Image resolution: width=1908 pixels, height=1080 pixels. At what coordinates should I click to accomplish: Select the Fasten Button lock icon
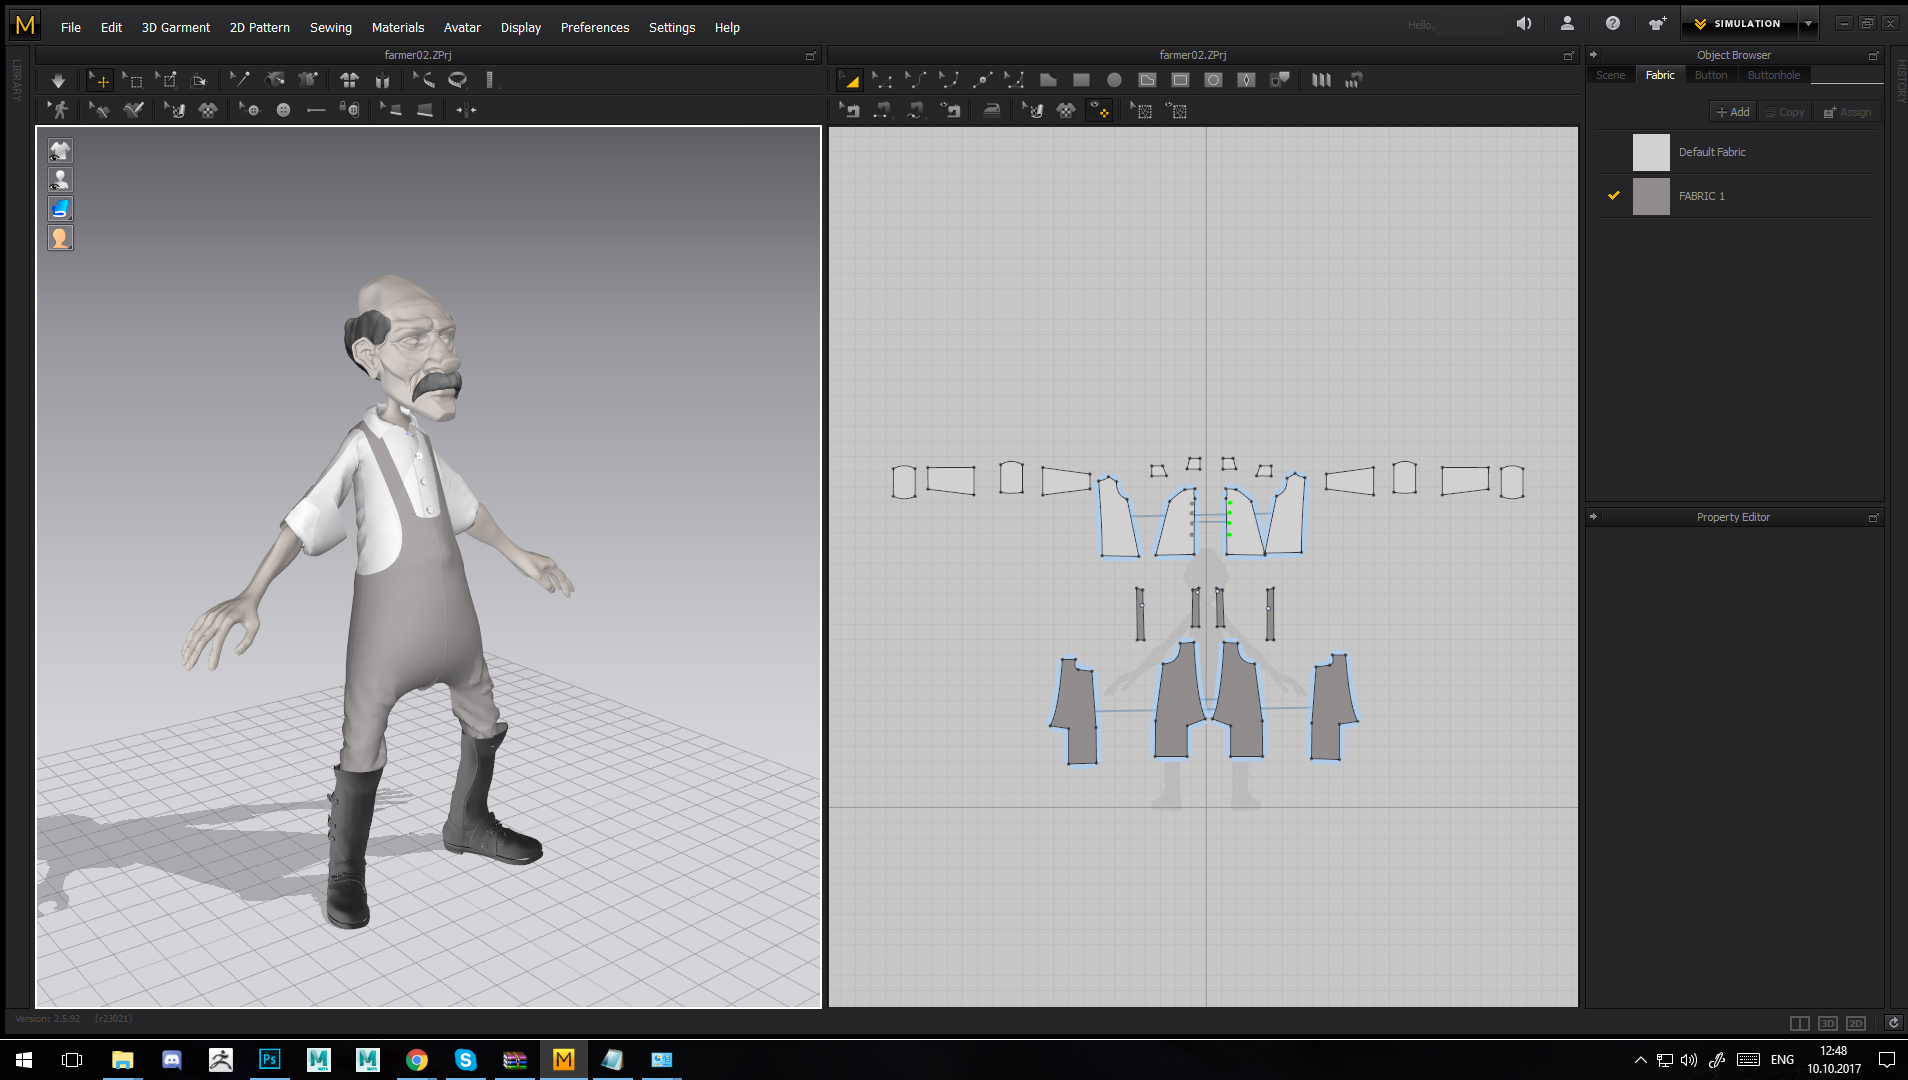tap(349, 110)
